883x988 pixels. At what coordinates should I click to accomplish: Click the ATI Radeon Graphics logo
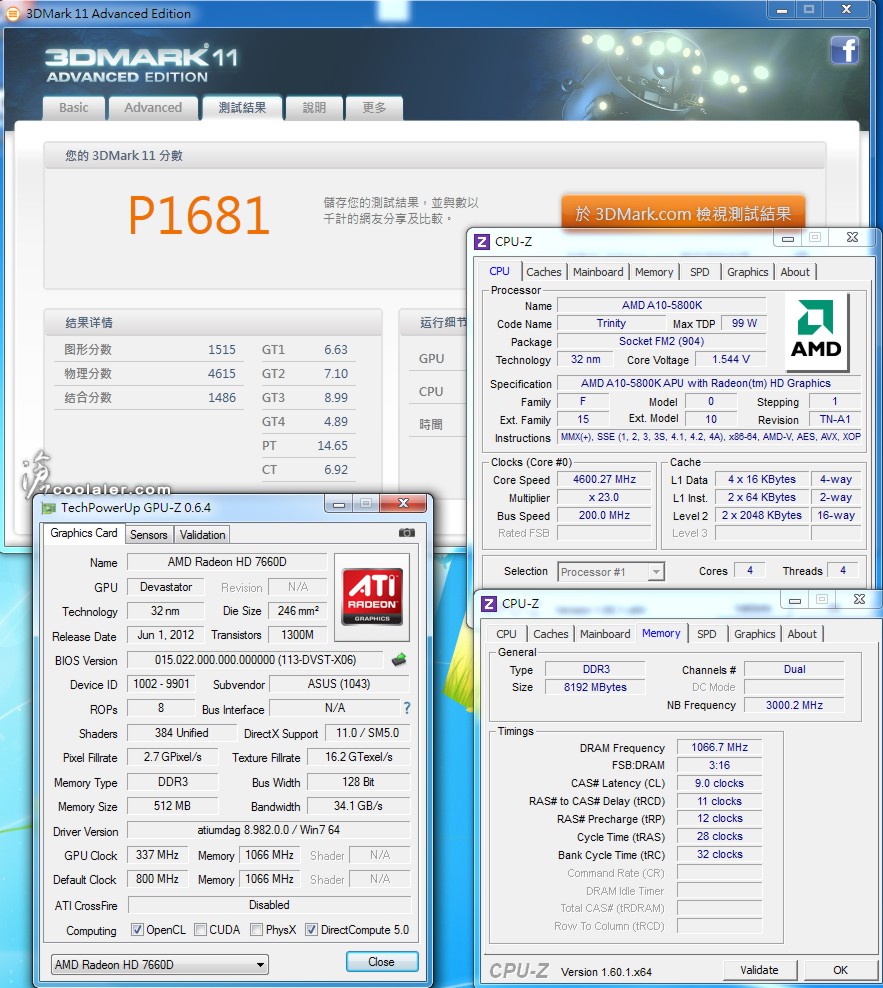point(372,596)
